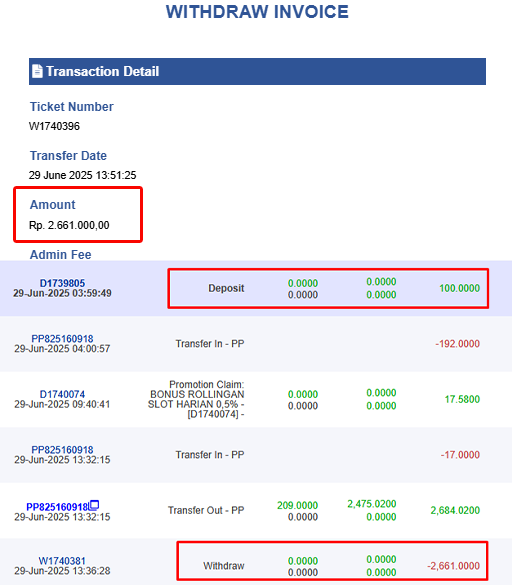
Task: Click the Transfer Date label
Action: [x=68, y=156]
